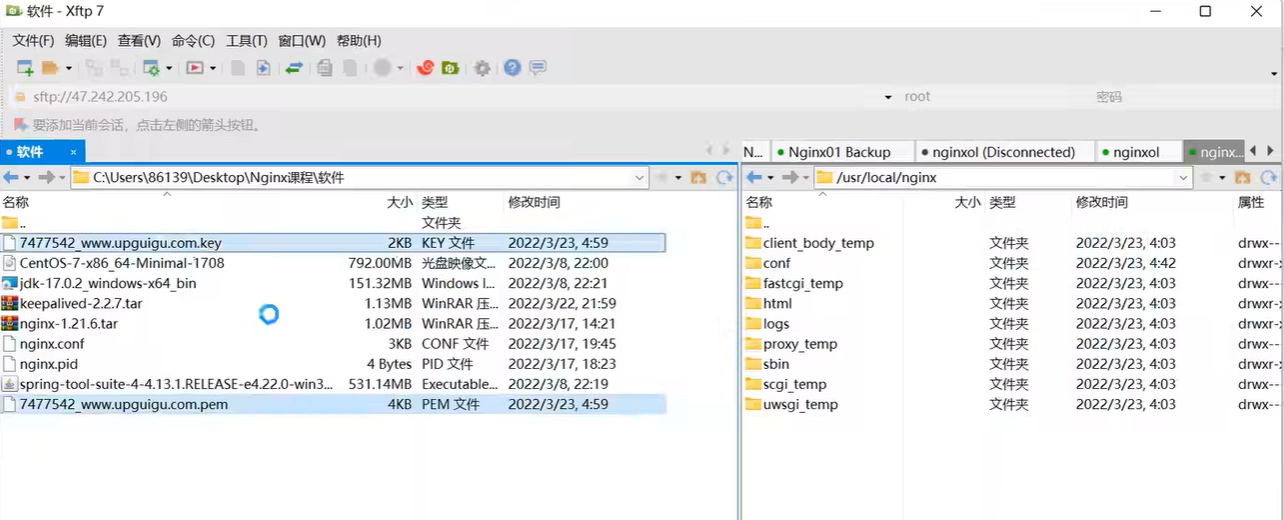Expand the /usr/local/nginx path dropdown

click(1184, 177)
